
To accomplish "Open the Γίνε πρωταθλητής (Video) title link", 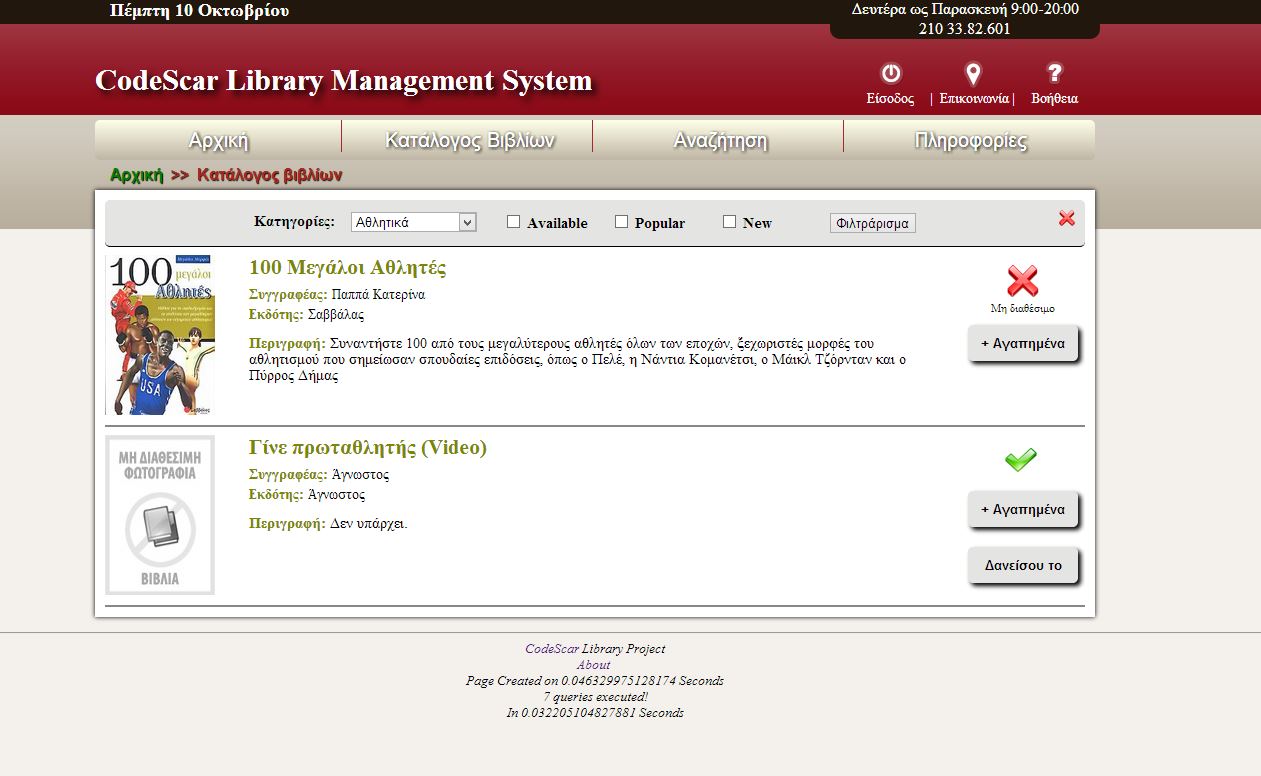I will point(367,447).
